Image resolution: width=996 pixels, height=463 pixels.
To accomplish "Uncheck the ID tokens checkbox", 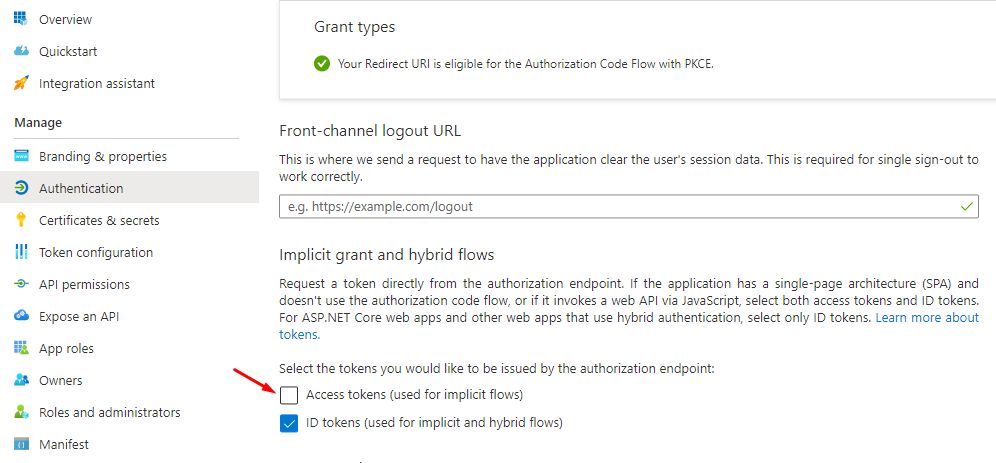I will 290,423.
